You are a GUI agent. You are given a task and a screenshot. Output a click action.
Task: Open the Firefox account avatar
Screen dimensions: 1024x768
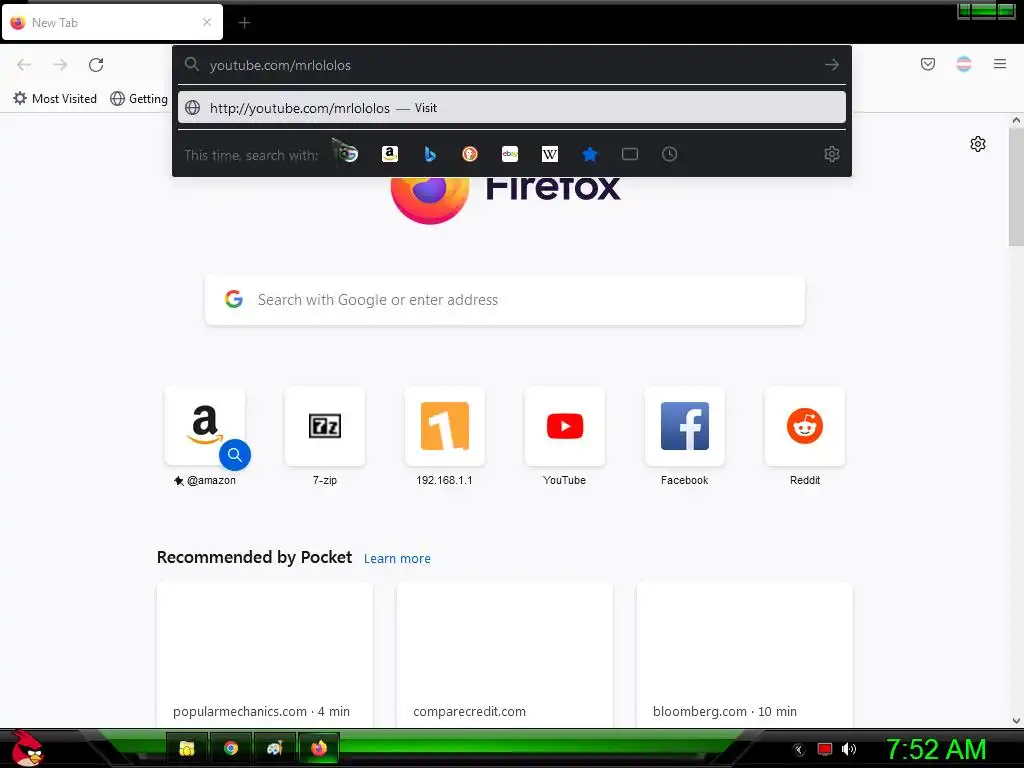[x=963, y=64]
